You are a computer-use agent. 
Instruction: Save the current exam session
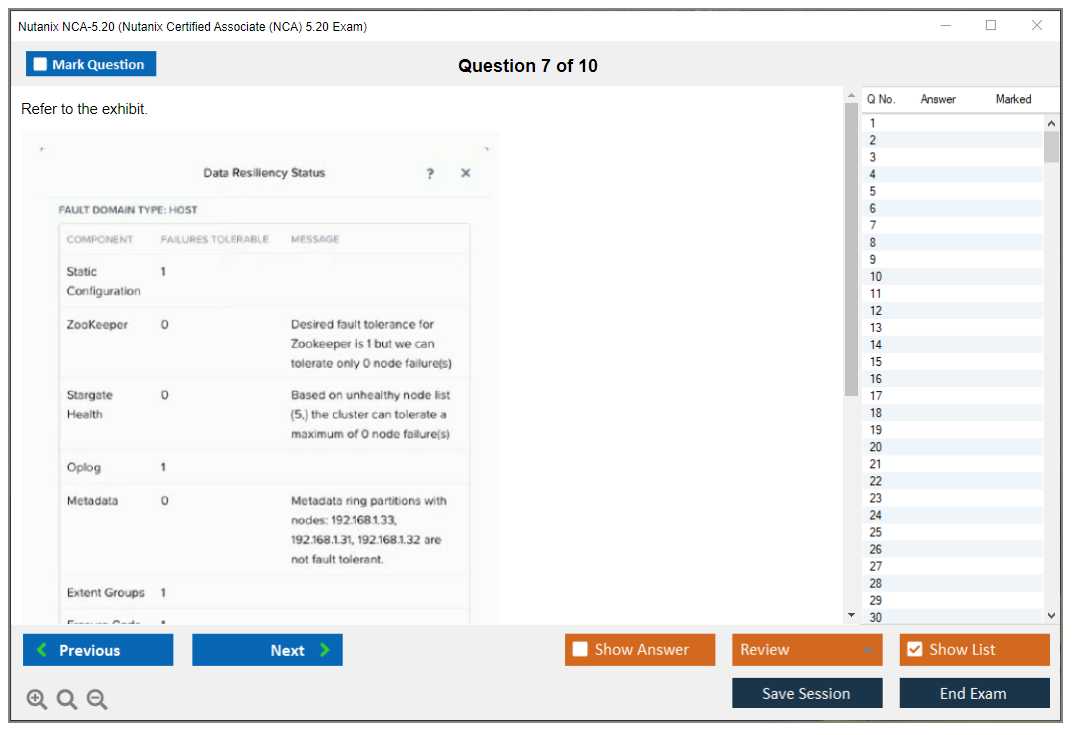pyautogui.click(x=806, y=693)
